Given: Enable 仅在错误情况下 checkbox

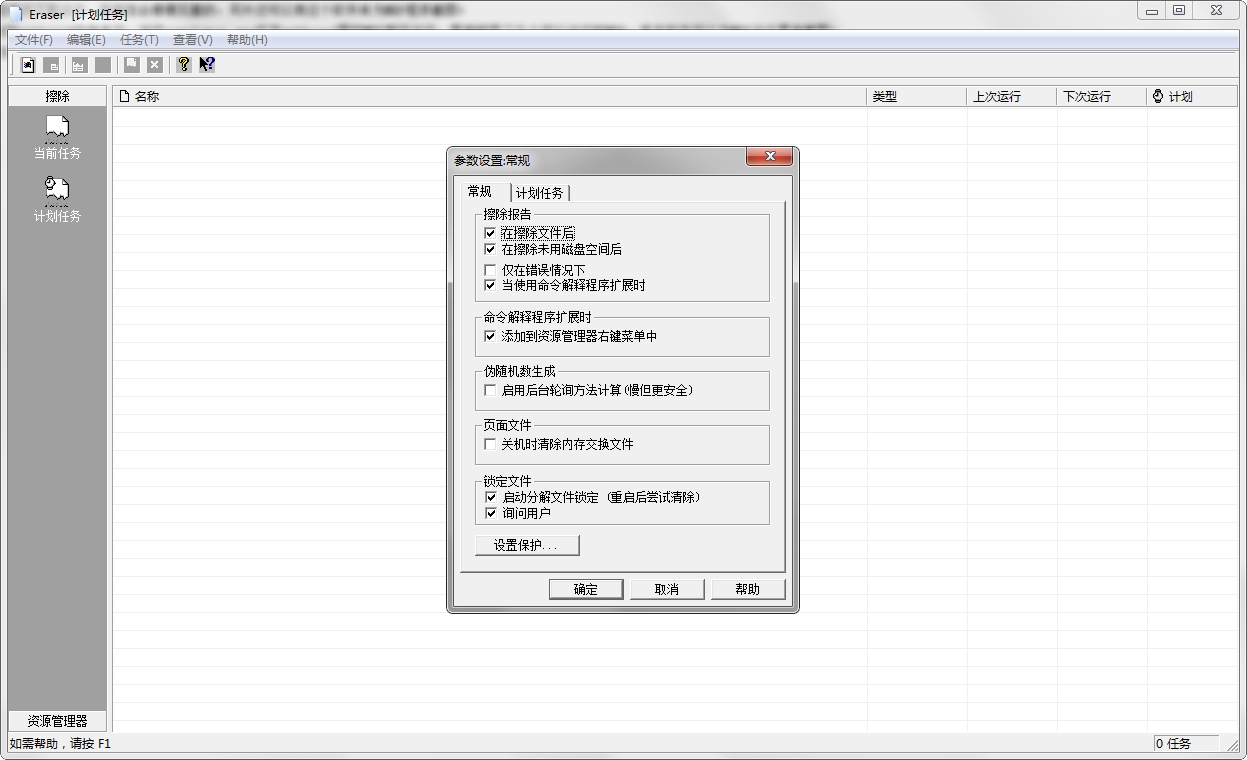Looking at the screenshot, I should point(490,270).
